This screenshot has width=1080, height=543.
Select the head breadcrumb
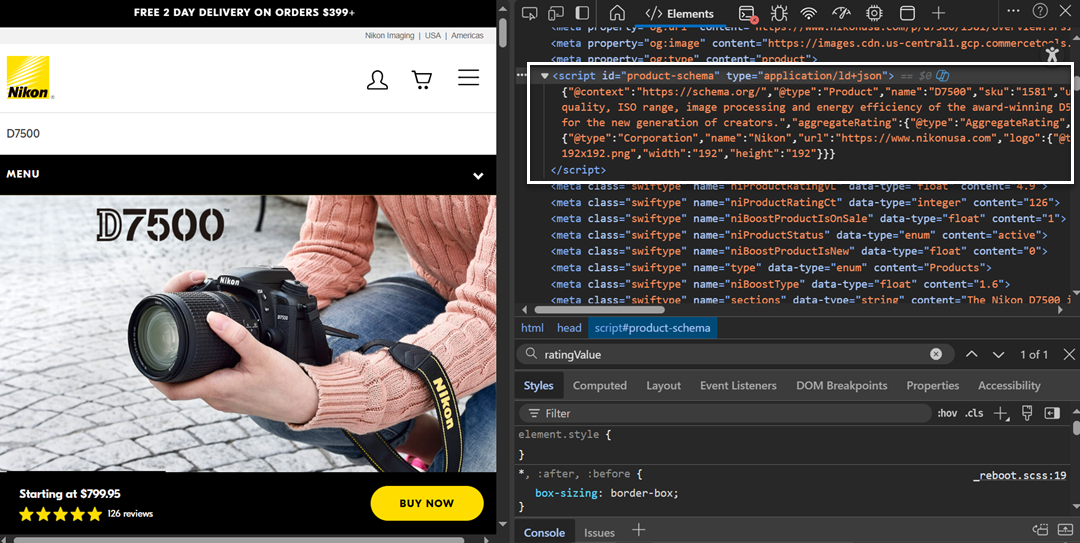(569, 328)
